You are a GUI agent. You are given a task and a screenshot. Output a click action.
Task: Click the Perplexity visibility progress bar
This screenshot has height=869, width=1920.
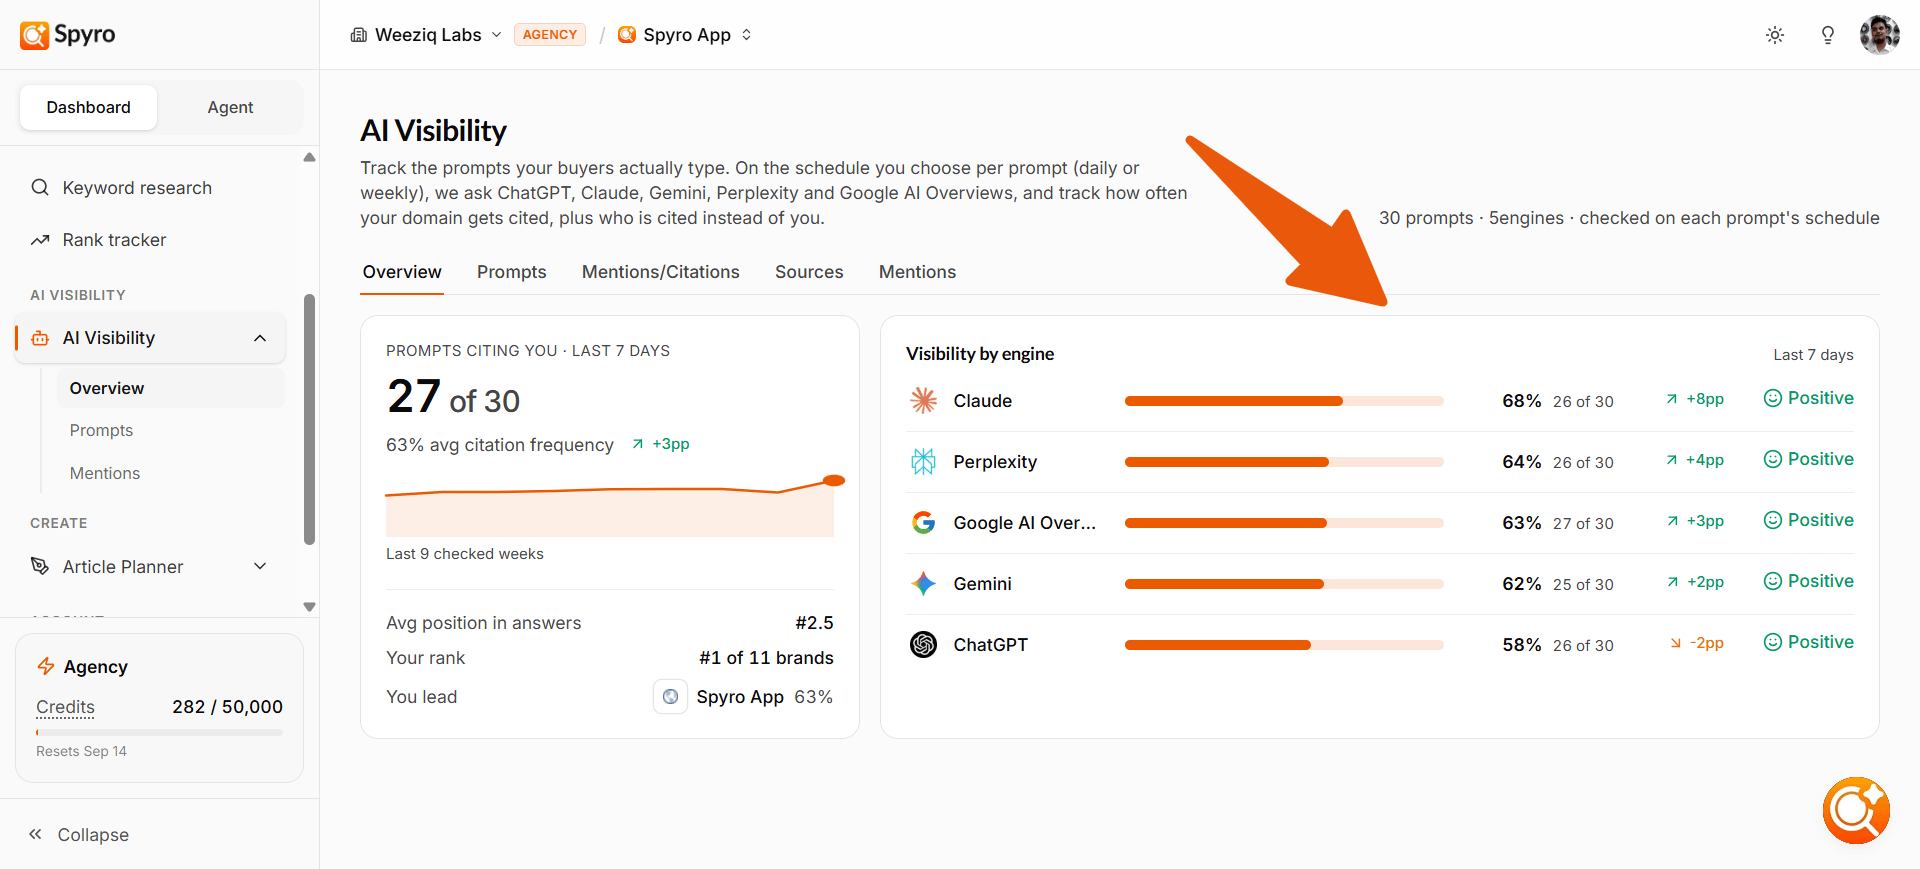(1284, 462)
